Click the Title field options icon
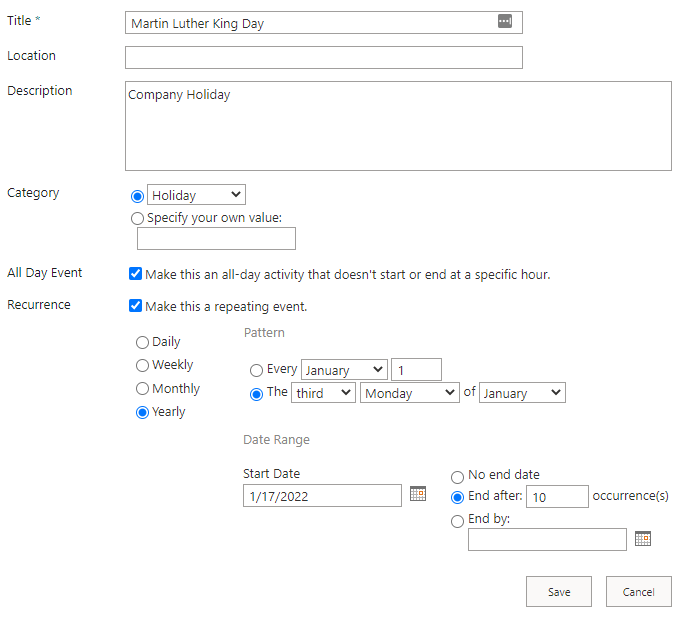 pyautogui.click(x=505, y=22)
